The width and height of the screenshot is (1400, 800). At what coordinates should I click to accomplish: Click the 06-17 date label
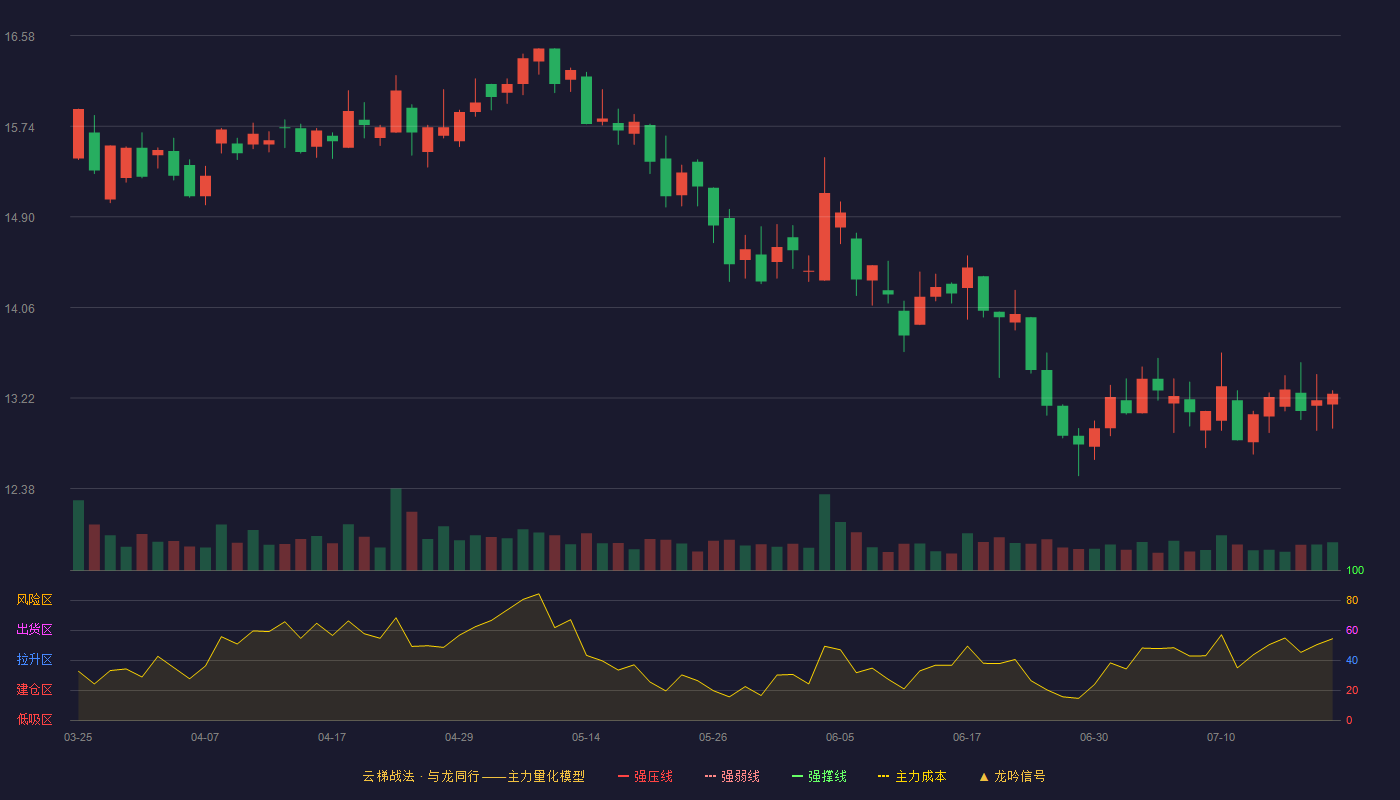pyautogui.click(x=967, y=737)
